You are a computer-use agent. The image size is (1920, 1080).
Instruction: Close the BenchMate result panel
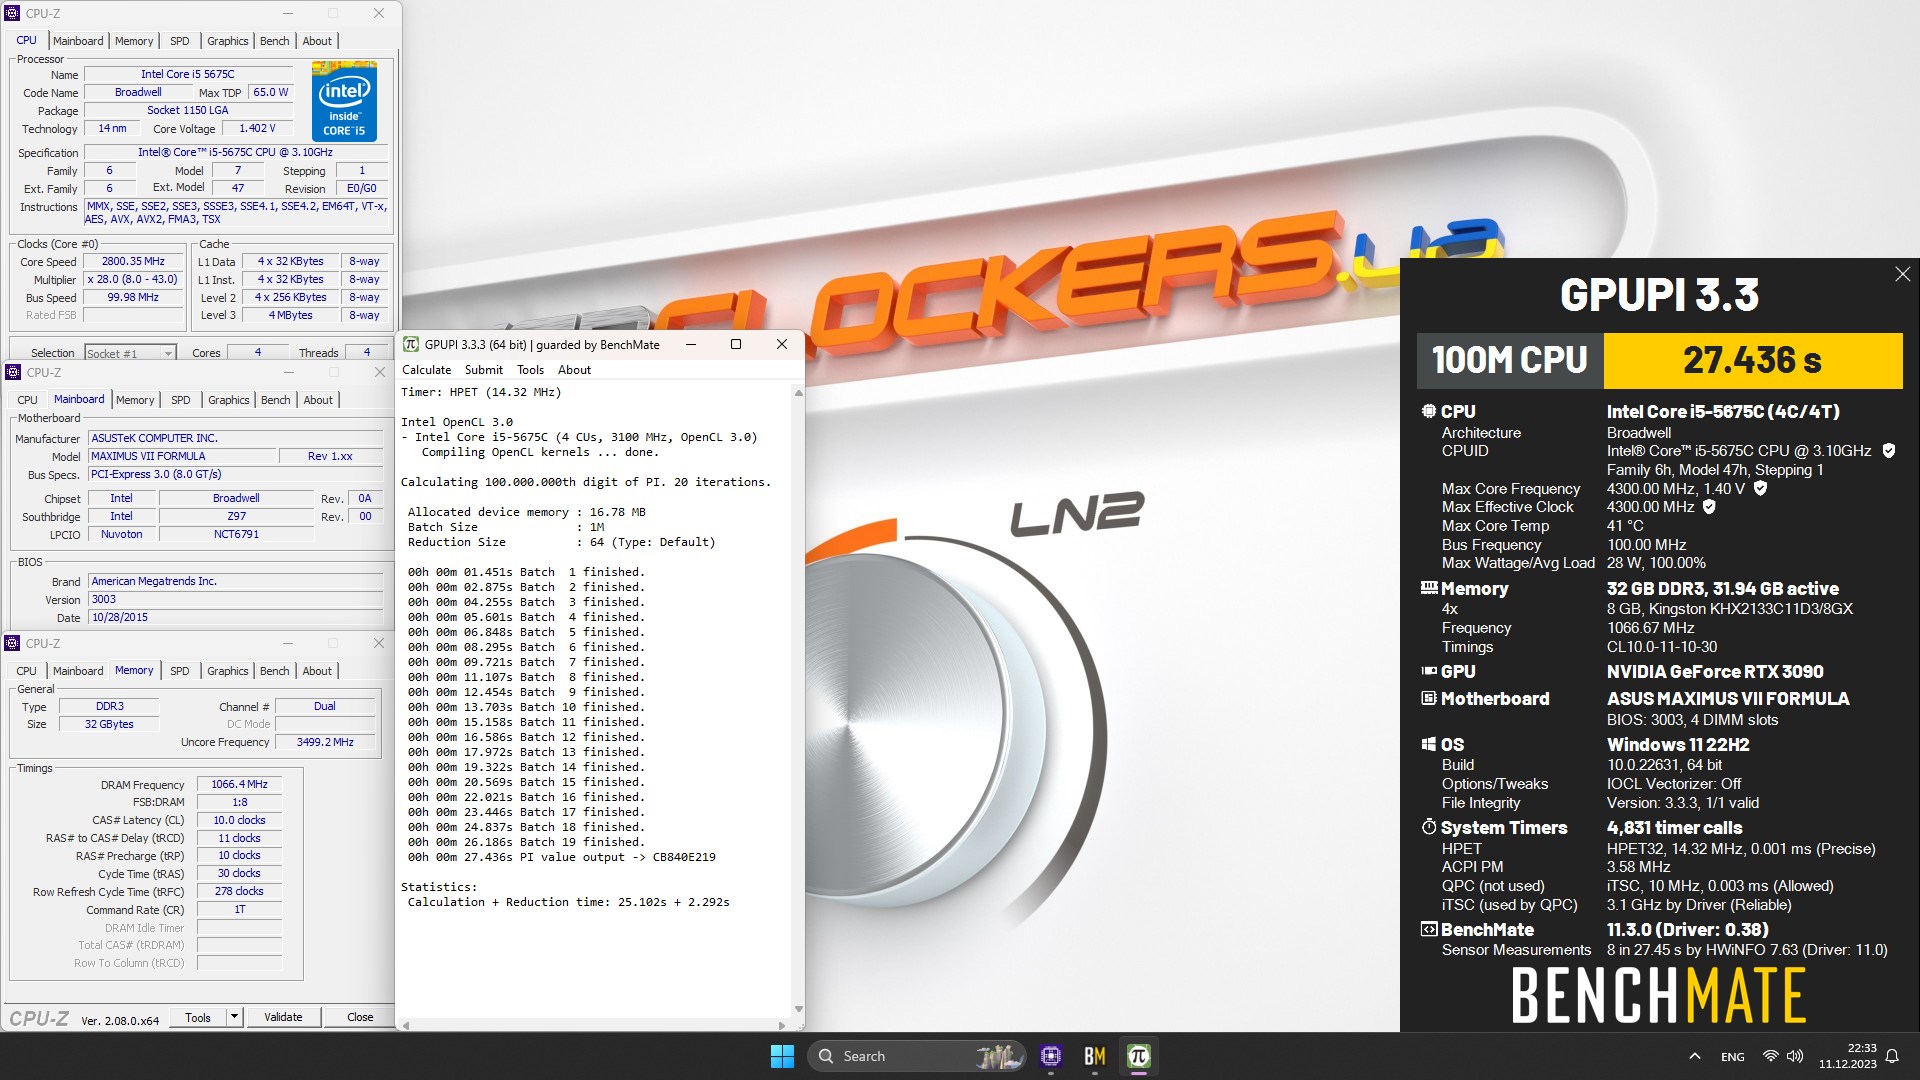point(1902,274)
